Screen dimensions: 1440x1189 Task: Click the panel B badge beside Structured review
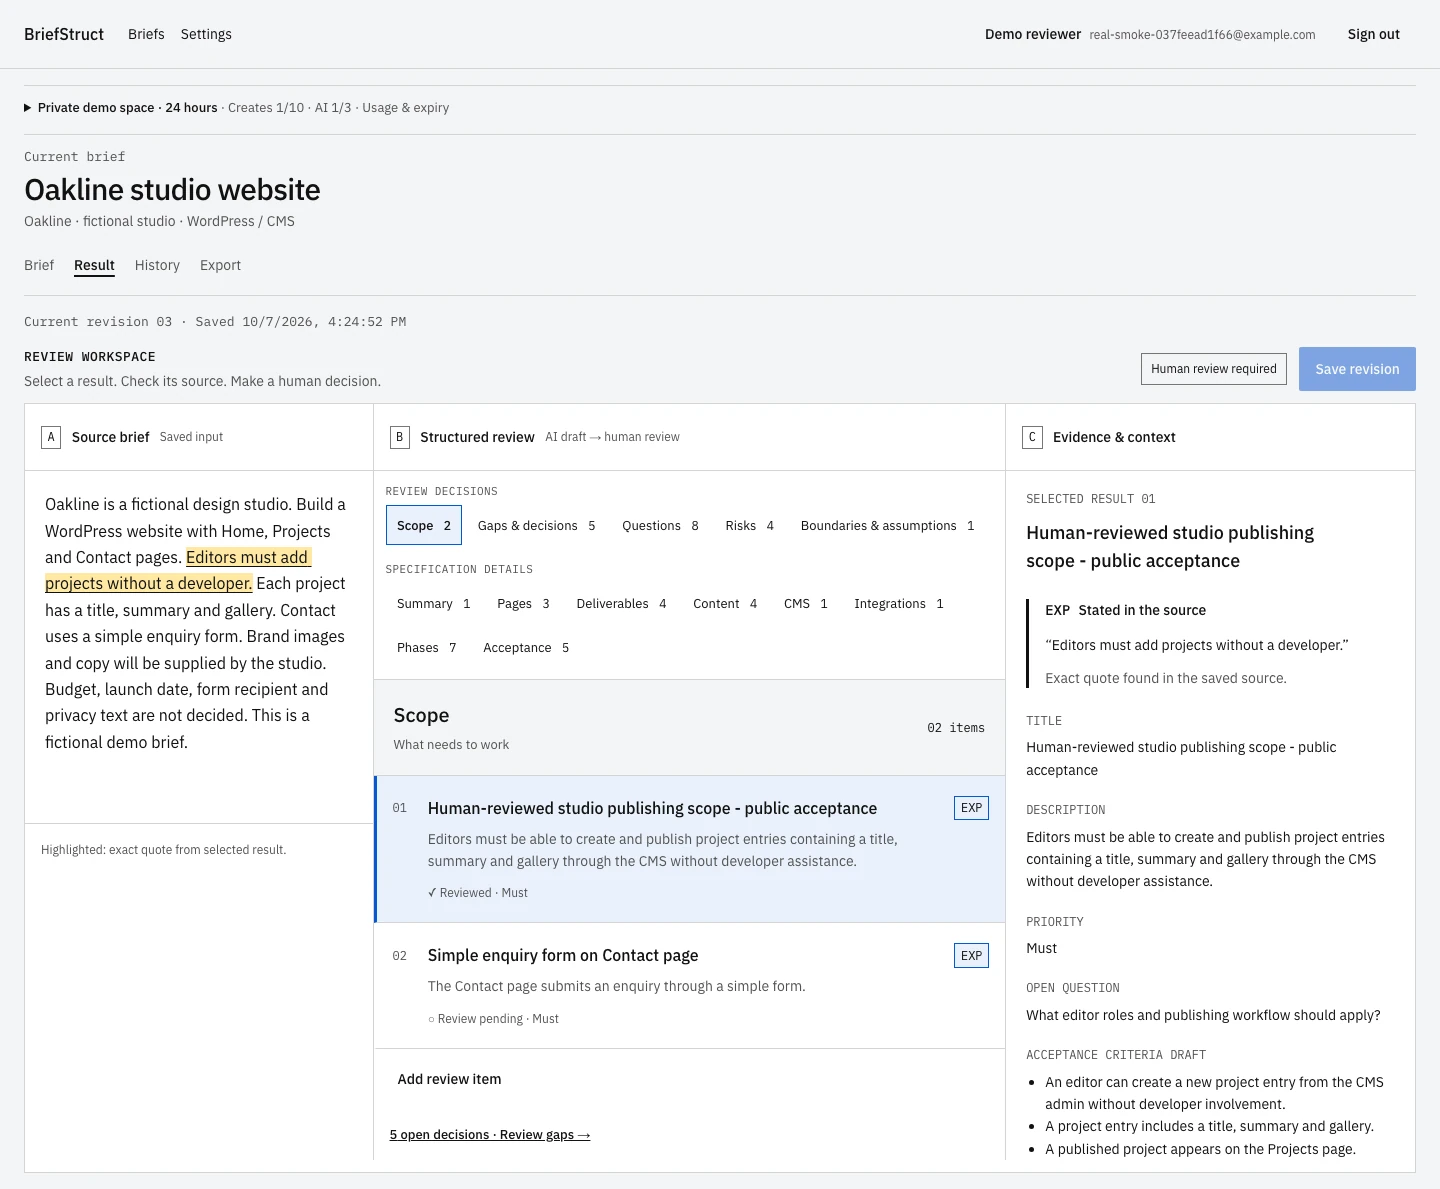point(399,437)
